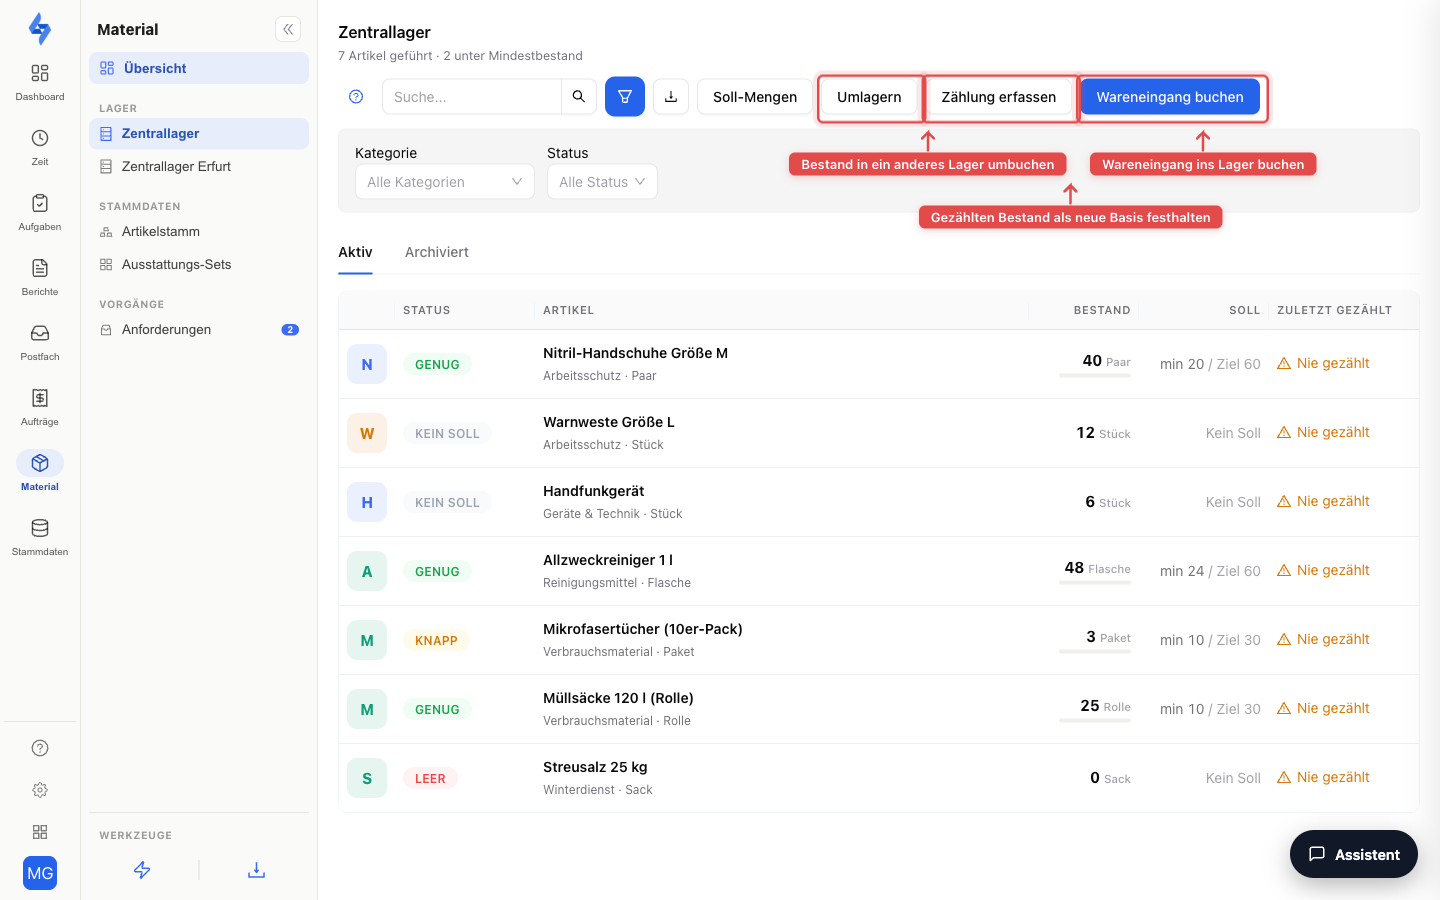Sort by the ARTIKEL column header

(x=569, y=310)
